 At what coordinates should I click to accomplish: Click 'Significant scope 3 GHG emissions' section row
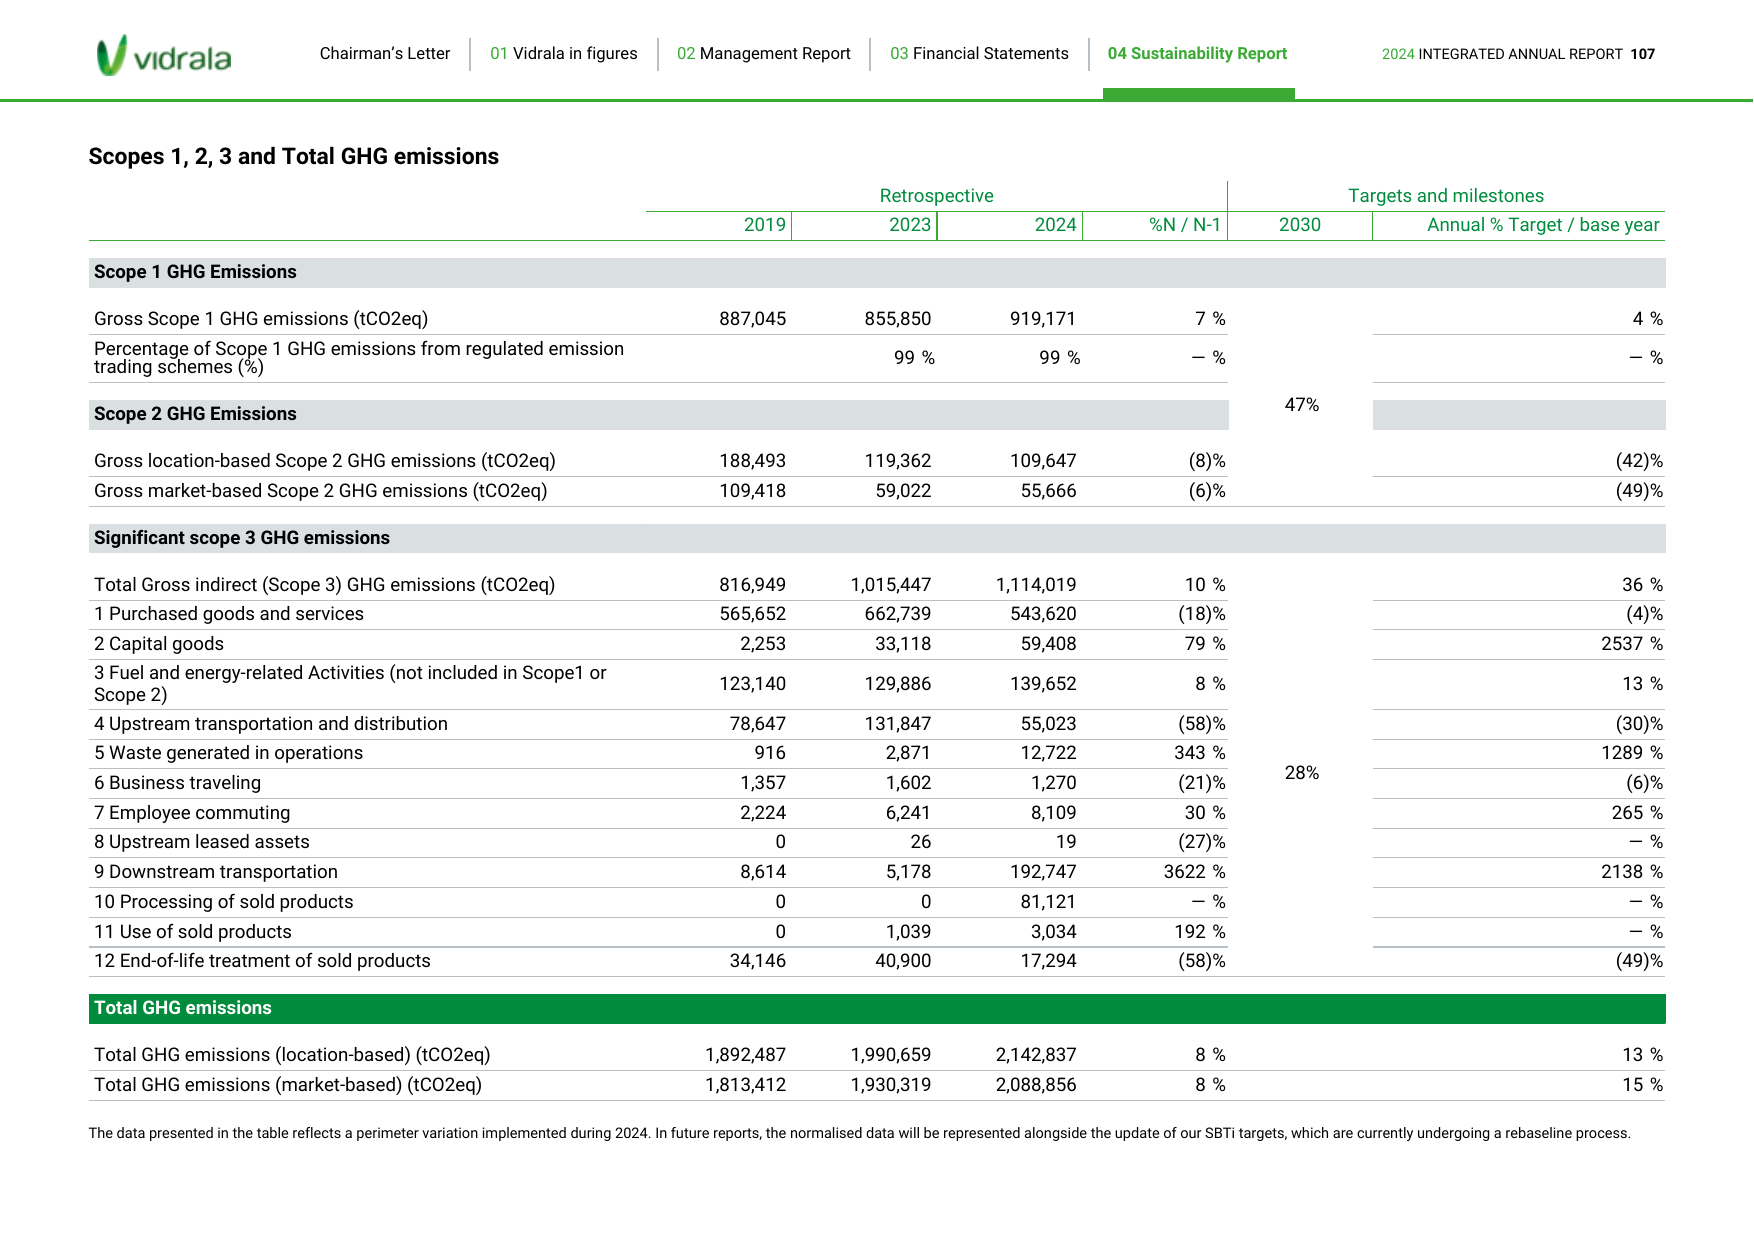[877, 538]
